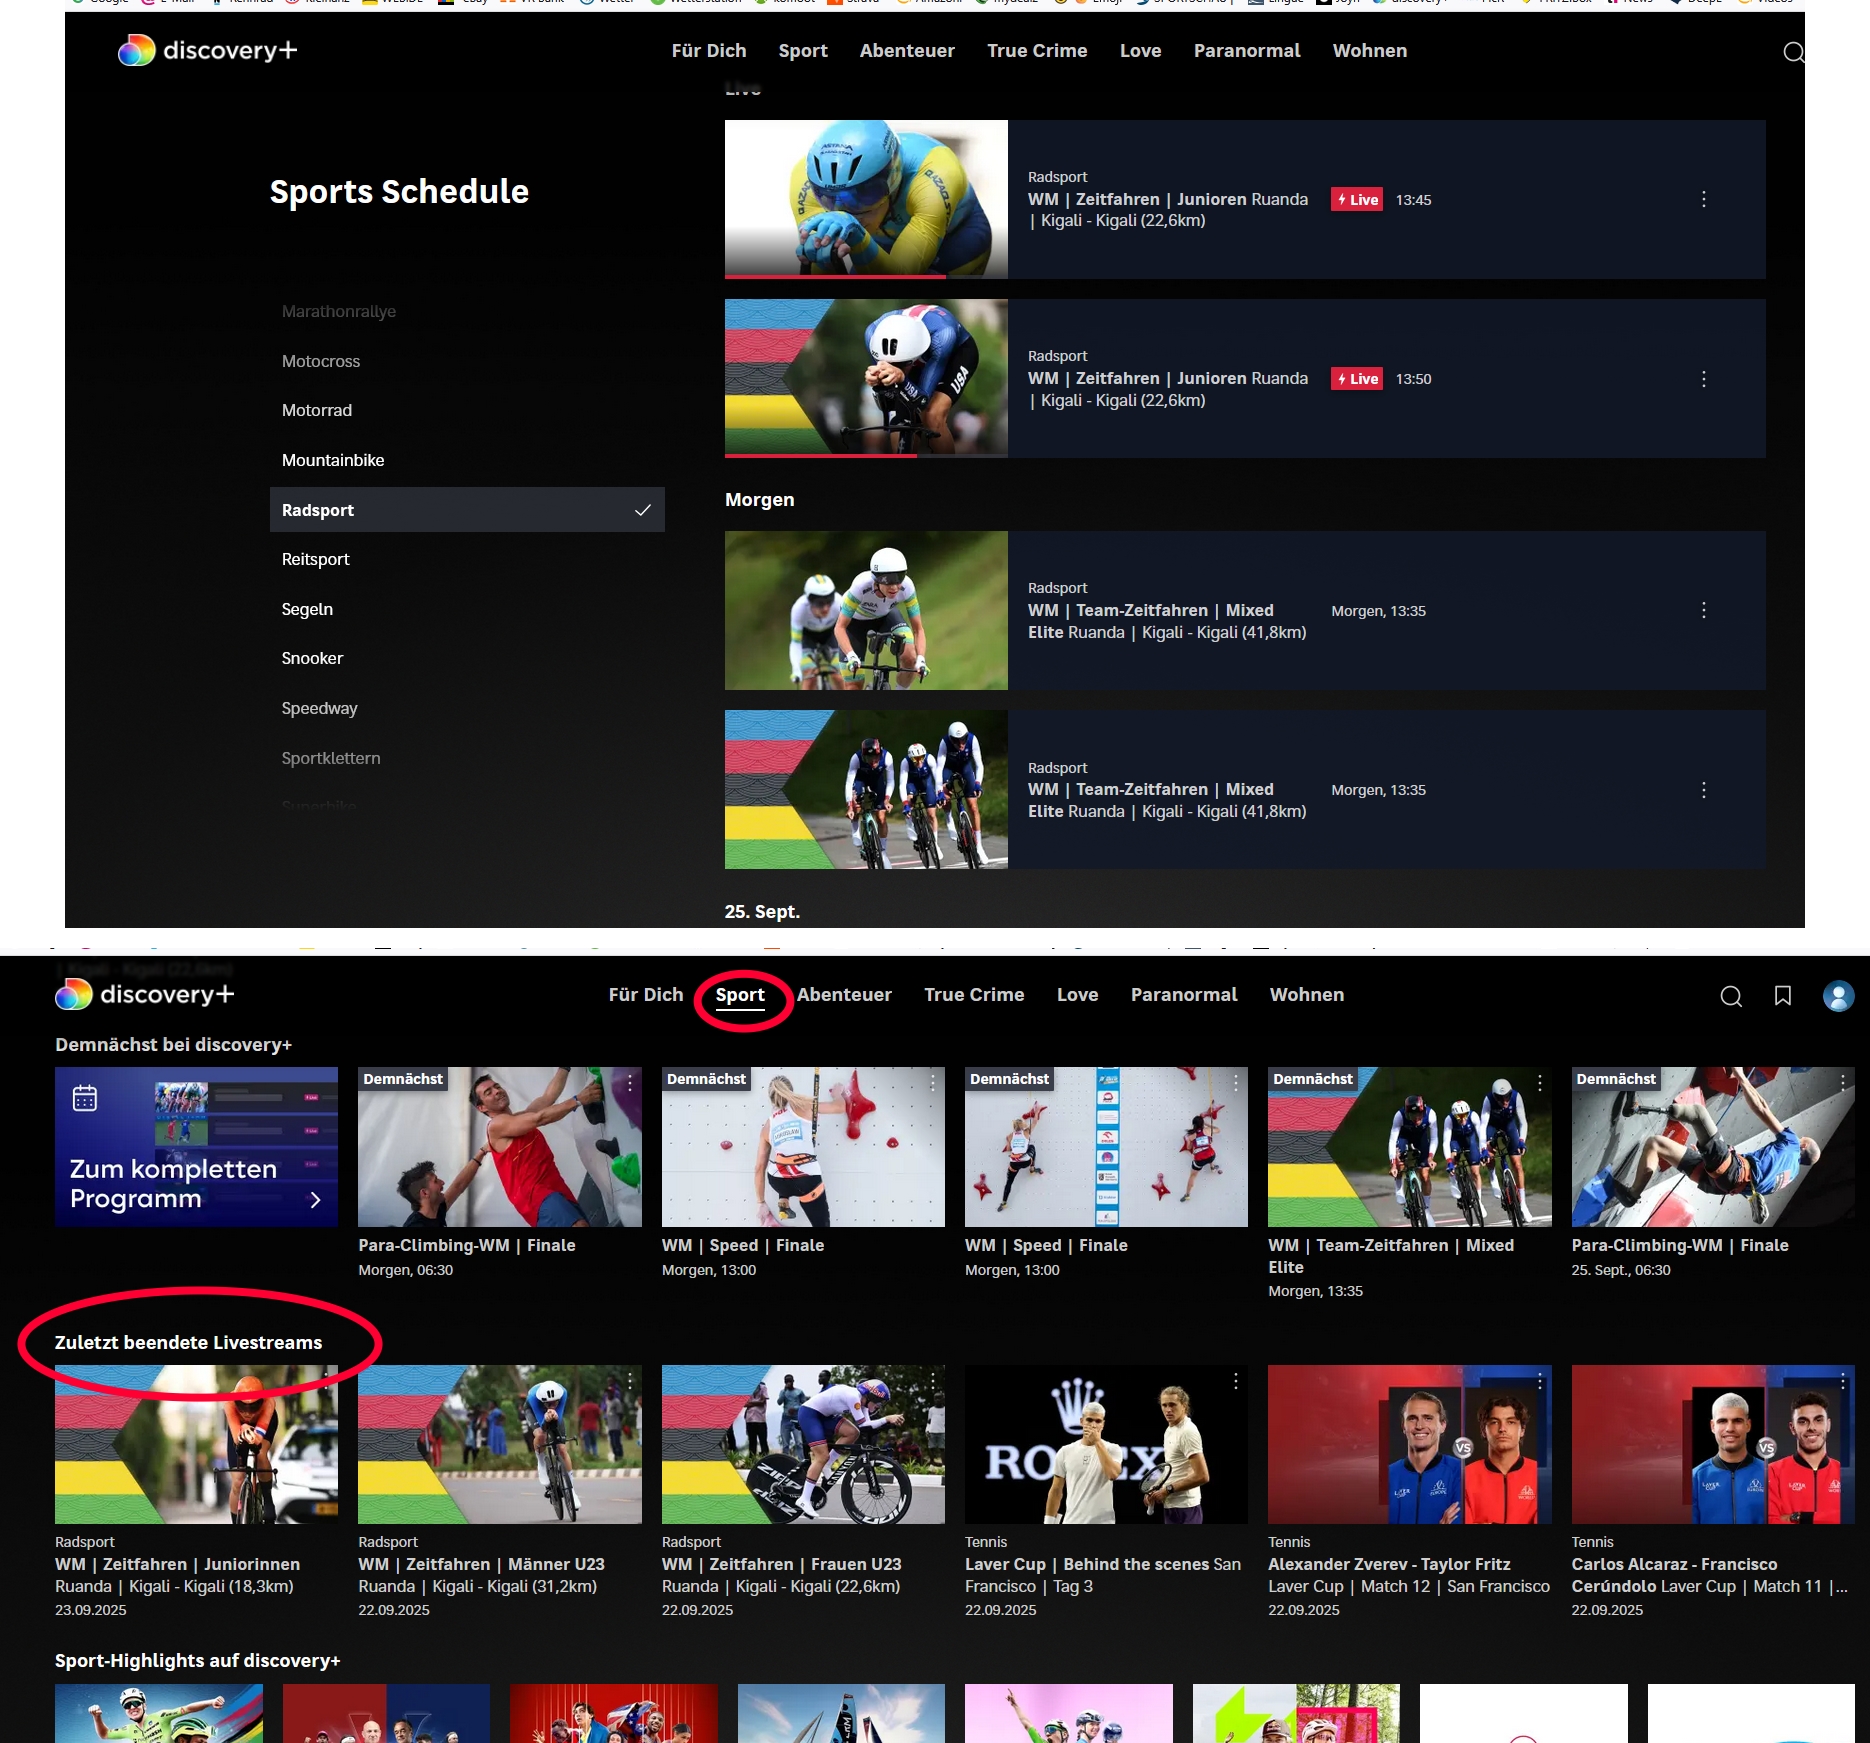1870x1743 pixels.
Task: Open options for Carlos Alcaraz - Francisco Cerúndolo
Action: click(1842, 1381)
